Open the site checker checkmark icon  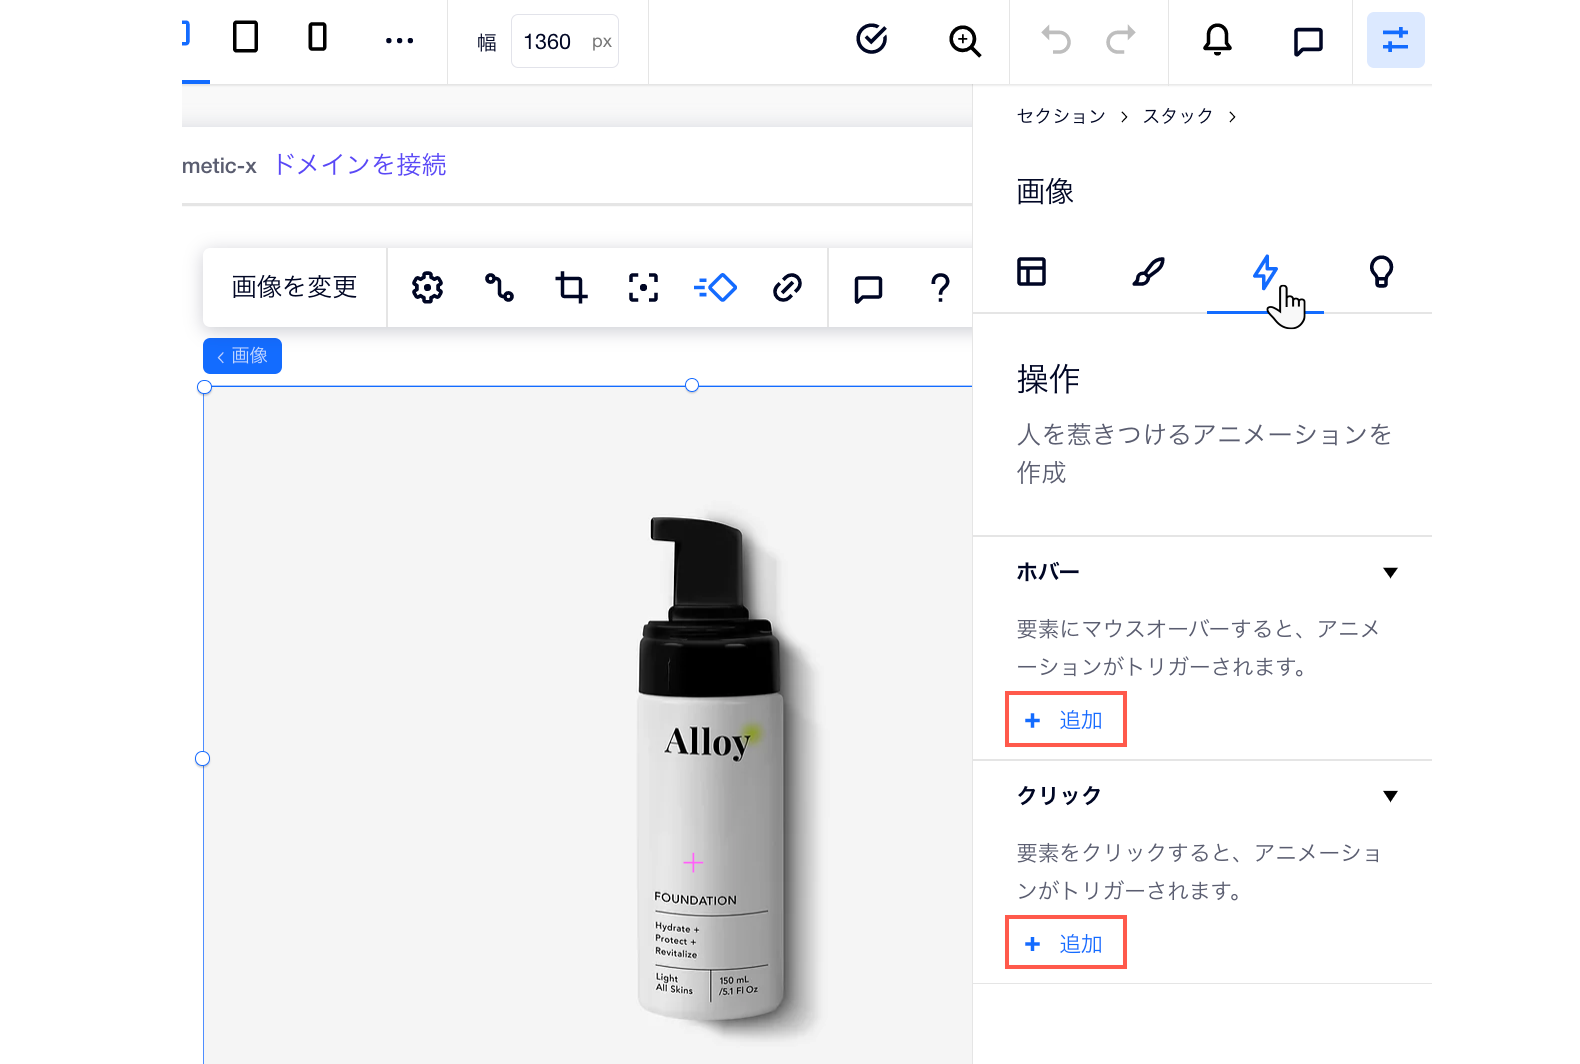872,39
